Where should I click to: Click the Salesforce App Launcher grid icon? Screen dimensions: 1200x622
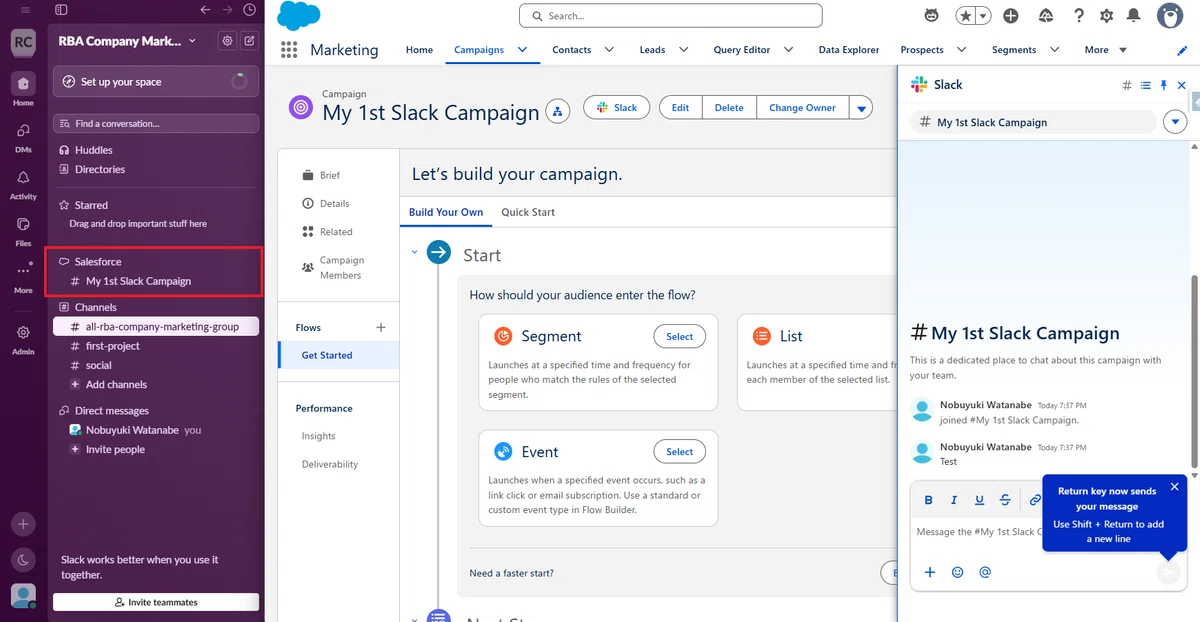pyautogui.click(x=289, y=50)
